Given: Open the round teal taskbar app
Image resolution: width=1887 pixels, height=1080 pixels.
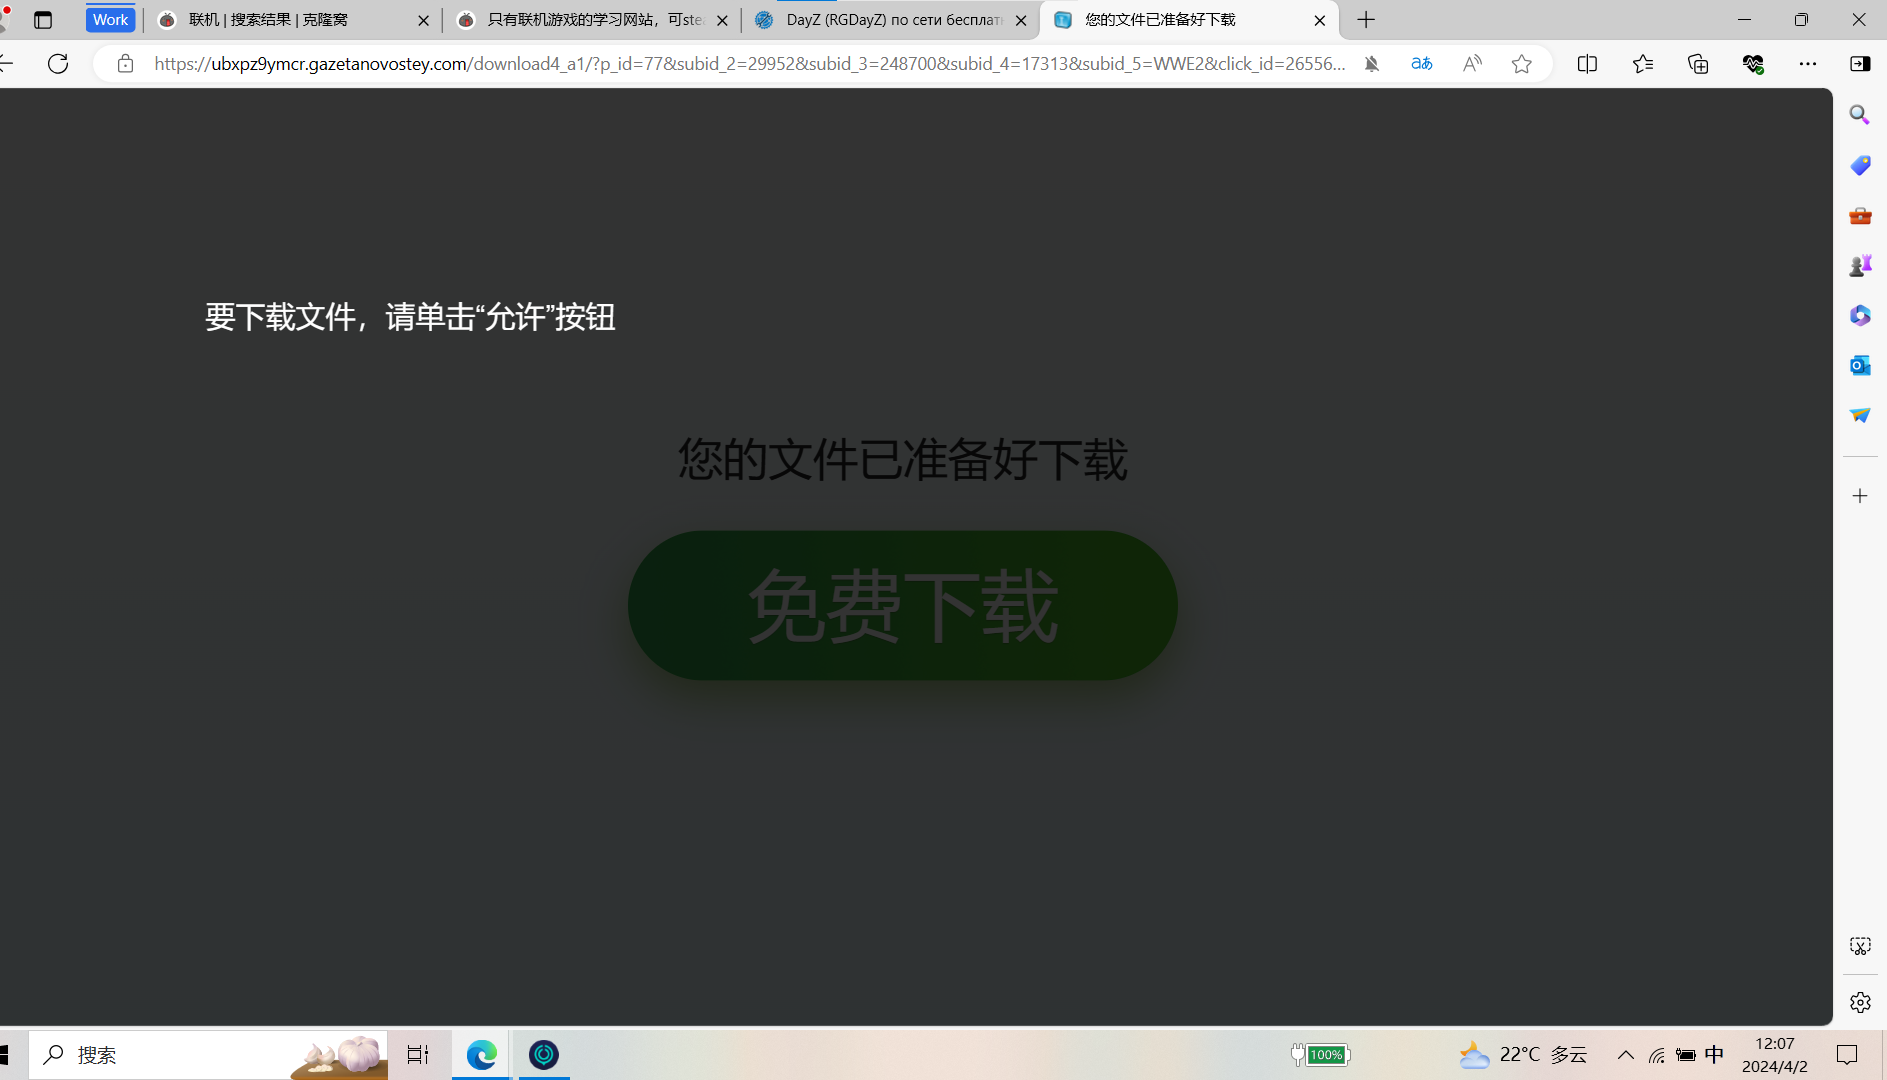Looking at the screenshot, I should tap(544, 1055).
